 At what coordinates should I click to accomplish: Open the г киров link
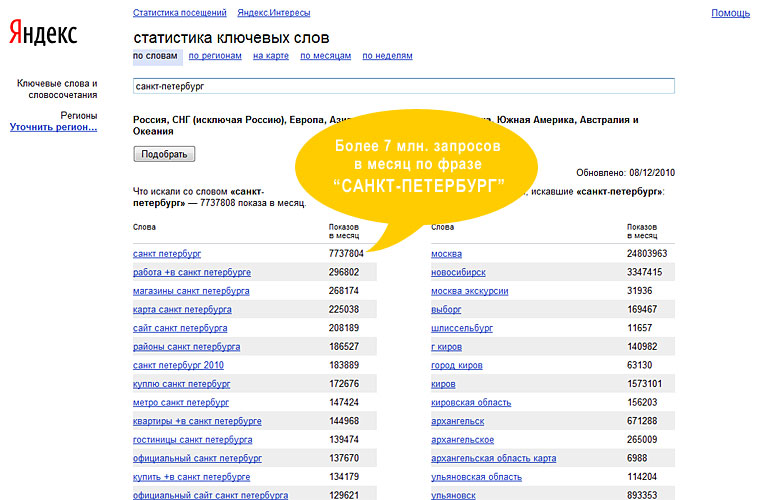point(446,347)
